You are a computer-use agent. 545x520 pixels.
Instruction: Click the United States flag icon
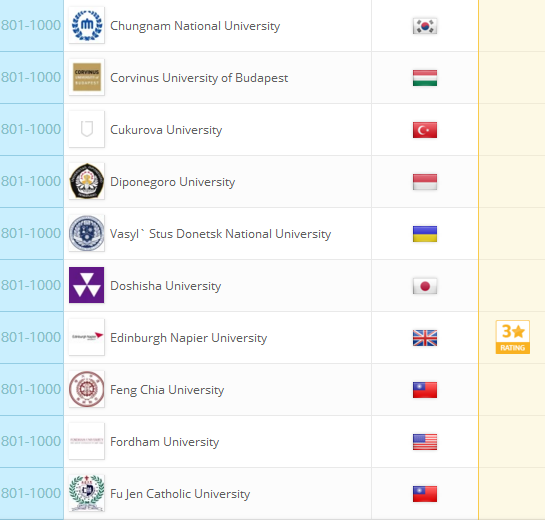pyautogui.click(x=425, y=442)
